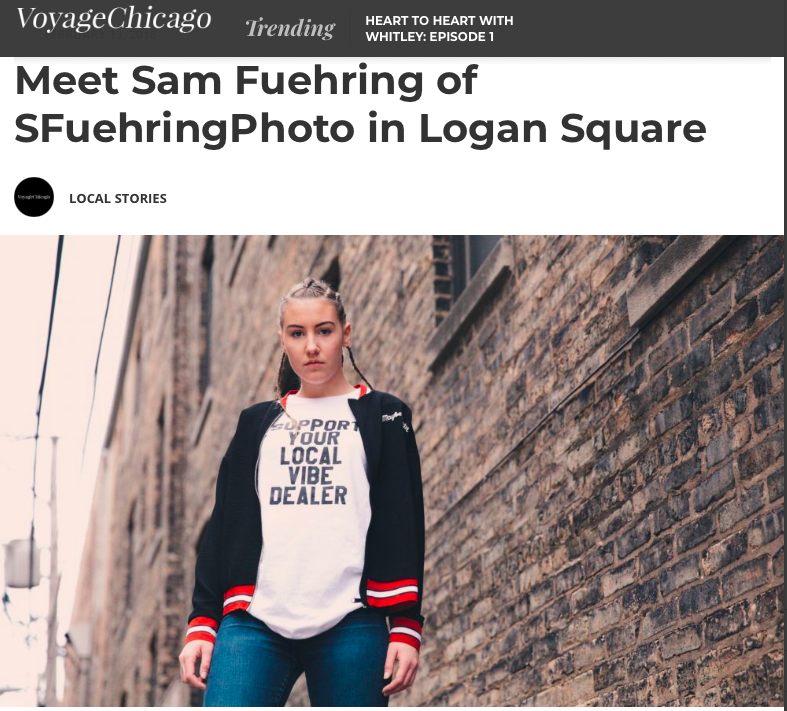The image size is (787, 711).
Task: Click the model's face in the photo
Action: (313, 340)
